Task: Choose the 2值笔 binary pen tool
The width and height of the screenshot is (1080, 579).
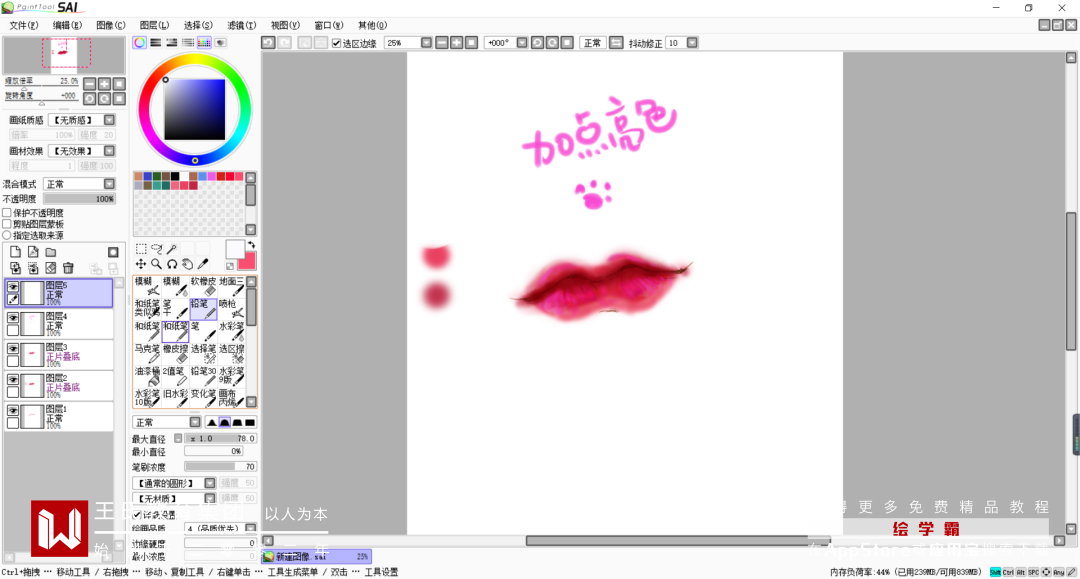Action: tap(175, 376)
